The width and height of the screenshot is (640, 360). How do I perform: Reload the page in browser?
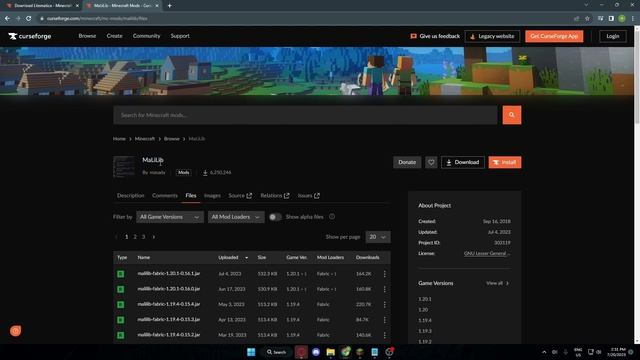pos(29,18)
